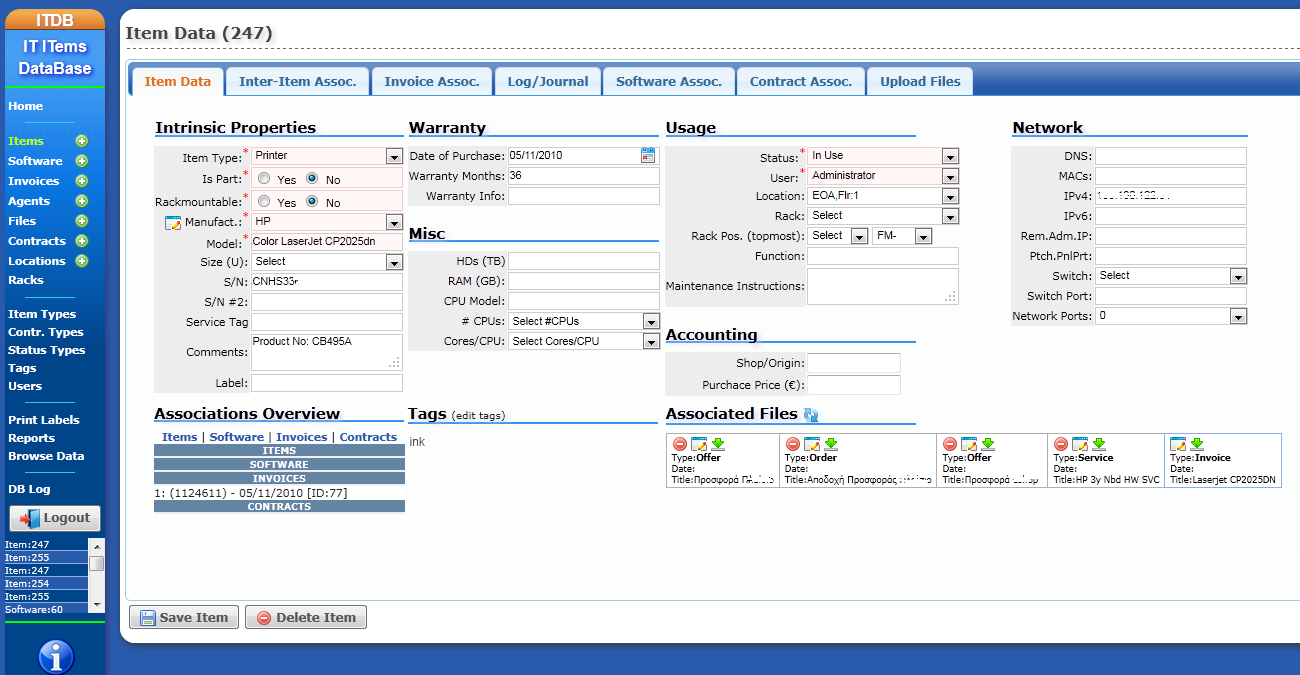Viewport: 1300px width, 675px height.
Task: Expand the Size (U) dropdown
Action: (327, 262)
